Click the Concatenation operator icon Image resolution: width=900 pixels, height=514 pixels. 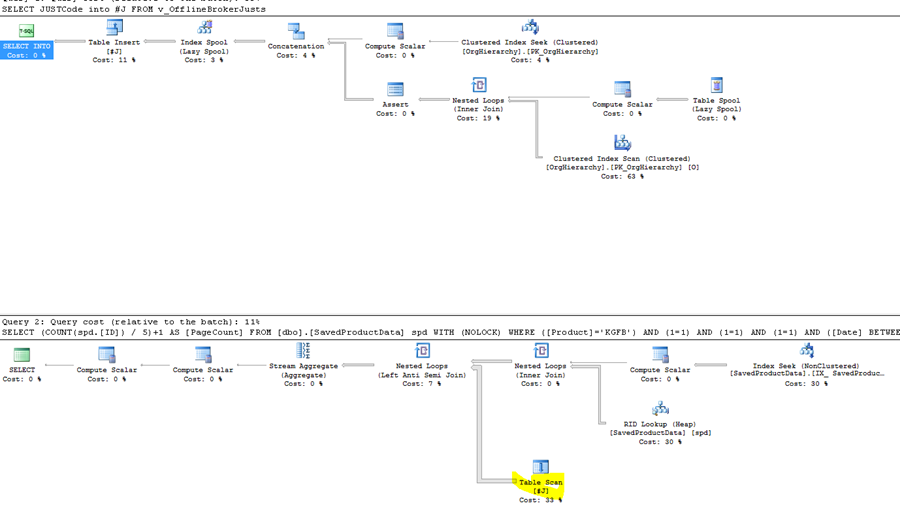click(x=296, y=31)
